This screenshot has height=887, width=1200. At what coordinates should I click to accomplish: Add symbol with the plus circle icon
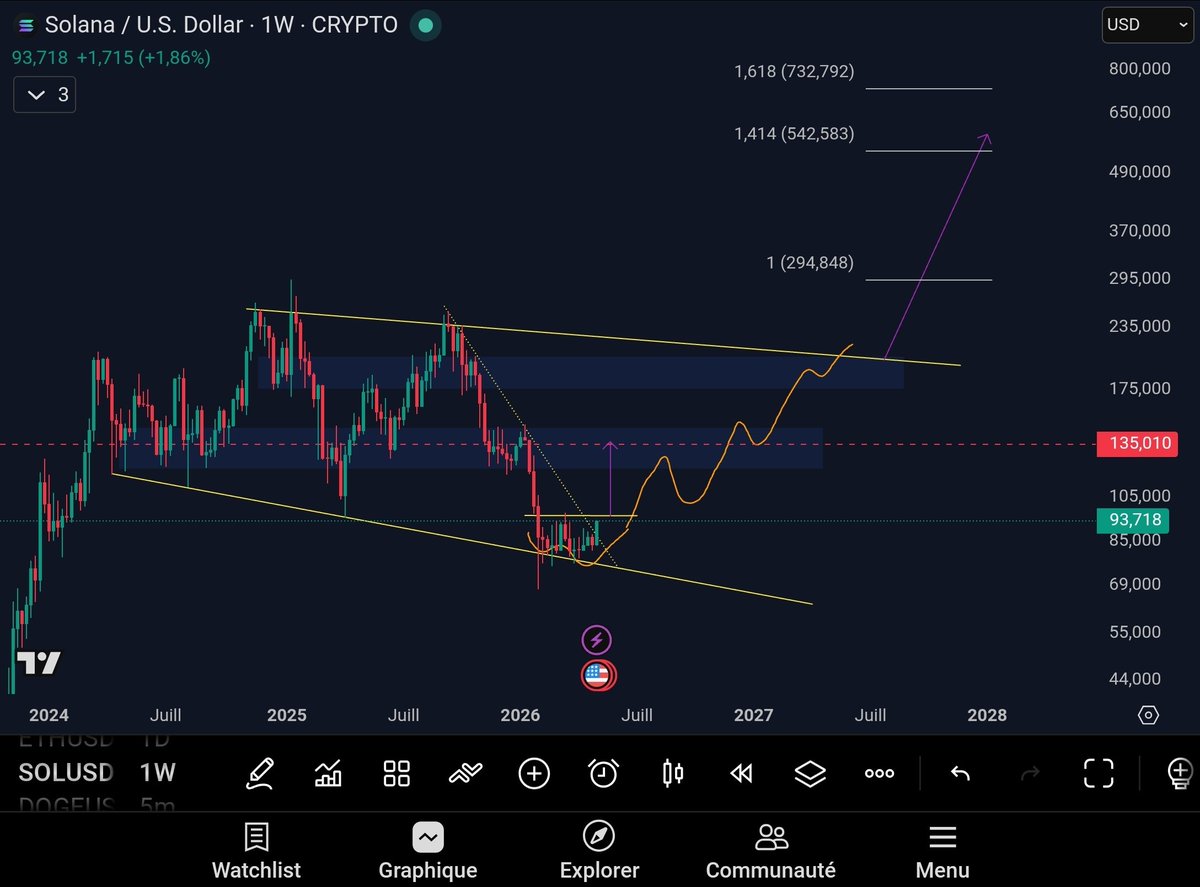click(x=534, y=773)
